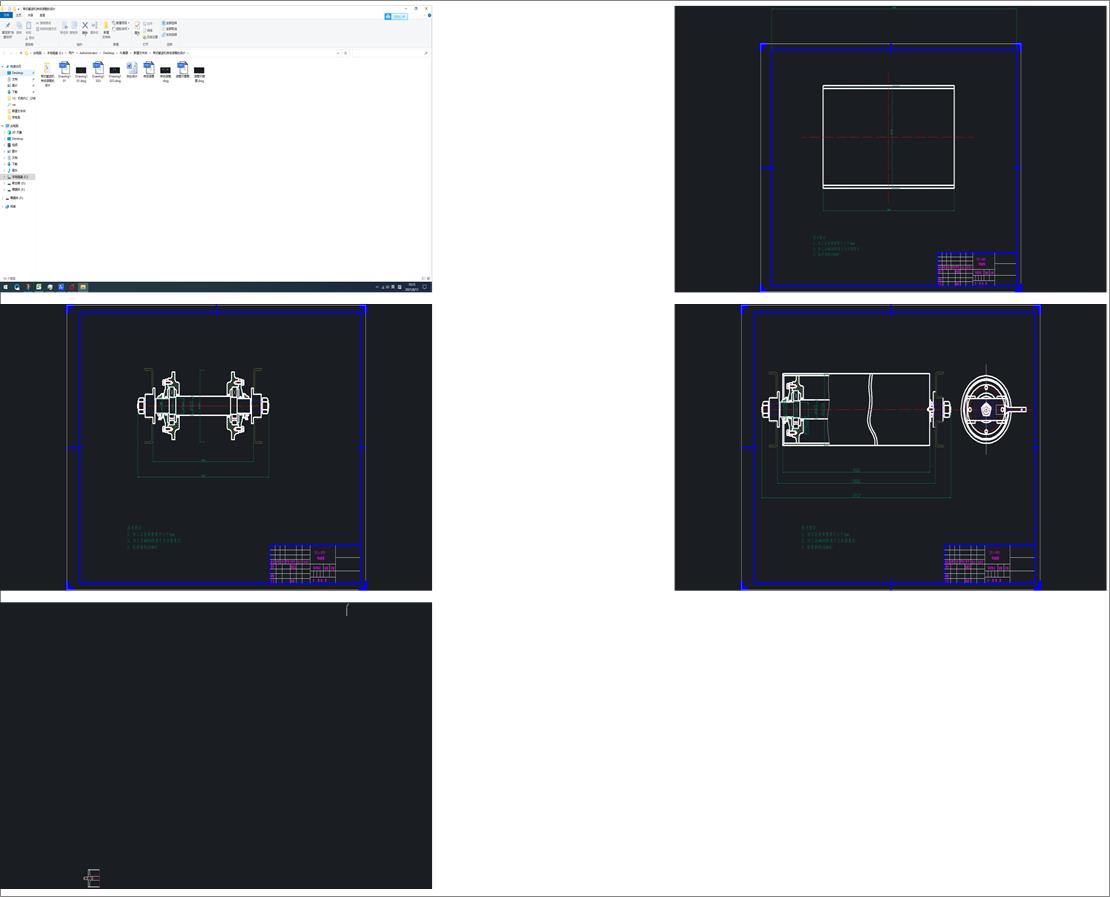
Task: Open the CAD thumbnail showing the axle assembly
Action: click(216, 447)
